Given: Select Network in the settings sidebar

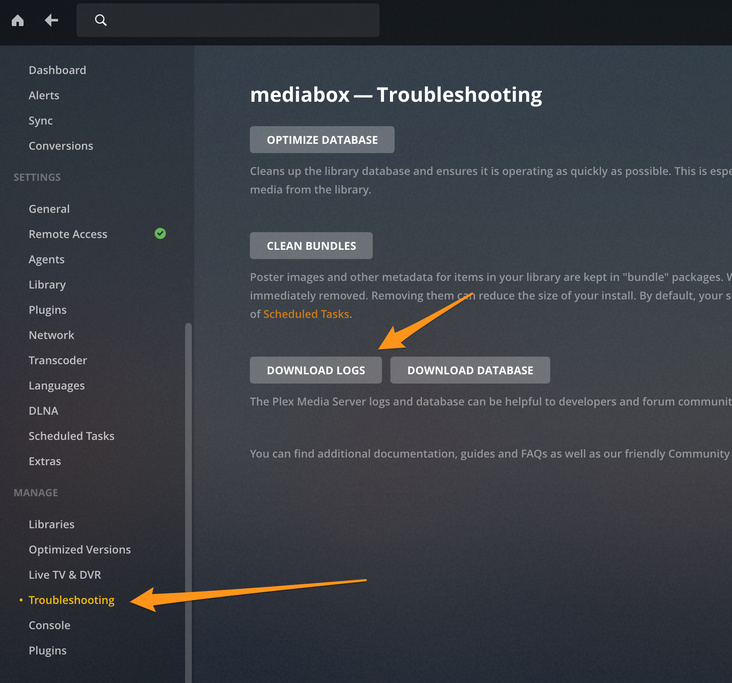Looking at the screenshot, I should point(51,335).
